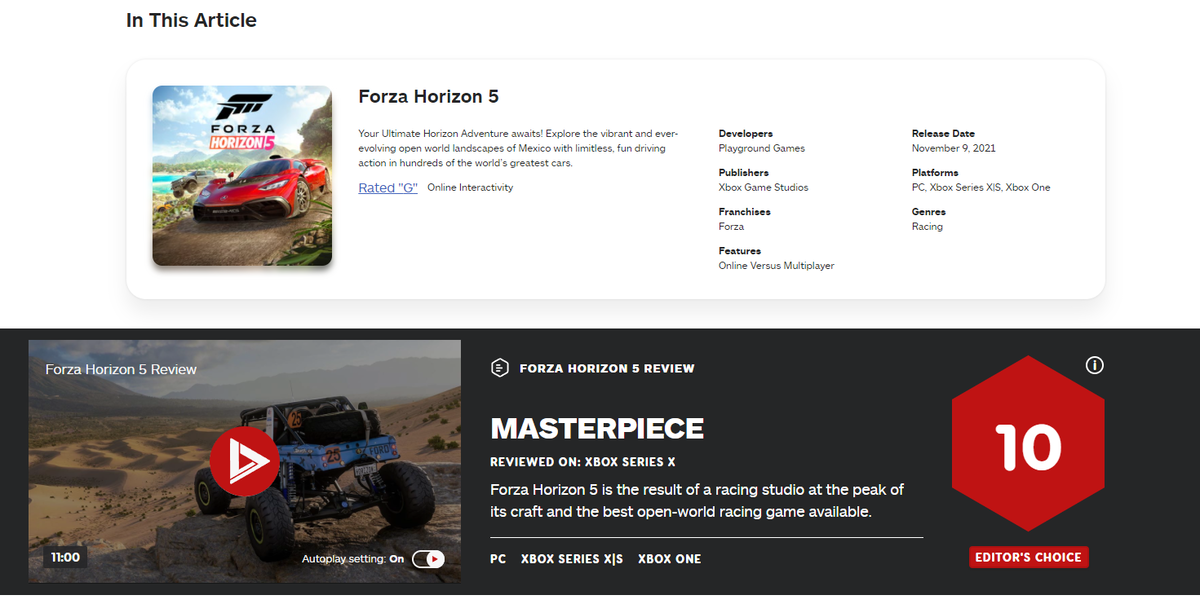Open the Forza franchise link

click(x=731, y=227)
